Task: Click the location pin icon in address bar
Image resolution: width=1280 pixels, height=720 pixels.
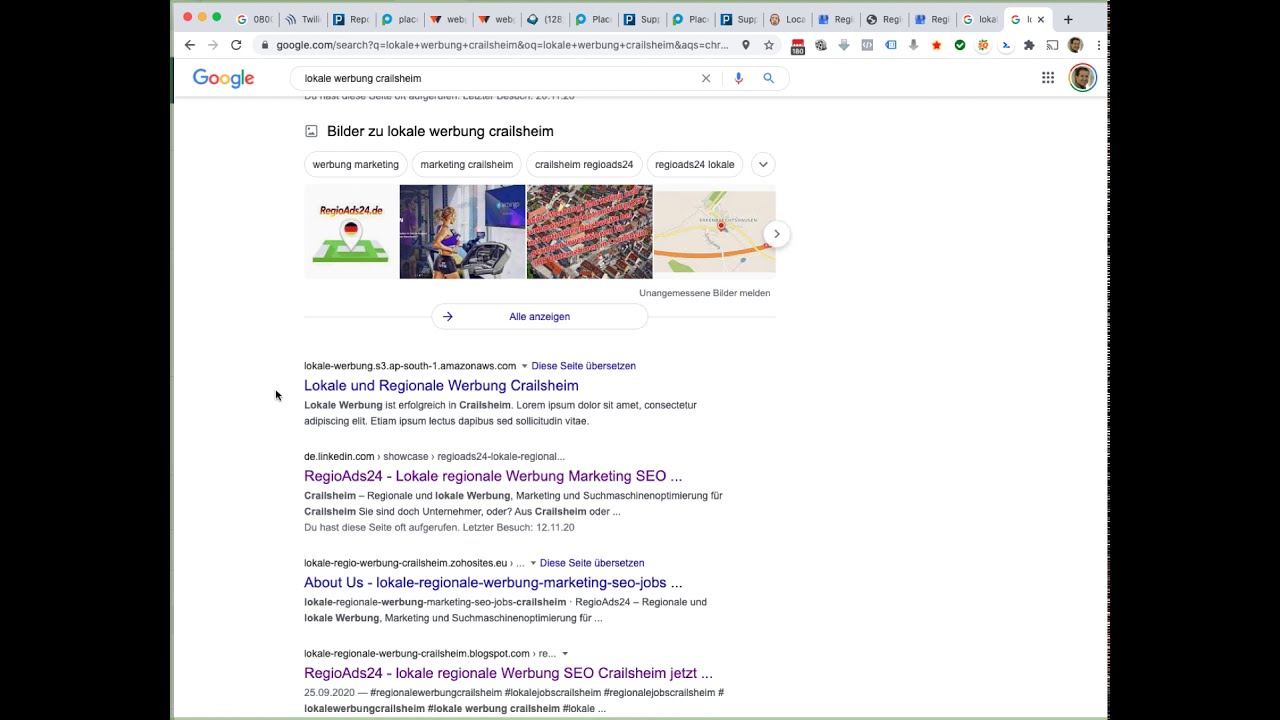Action: click(746, 45)
